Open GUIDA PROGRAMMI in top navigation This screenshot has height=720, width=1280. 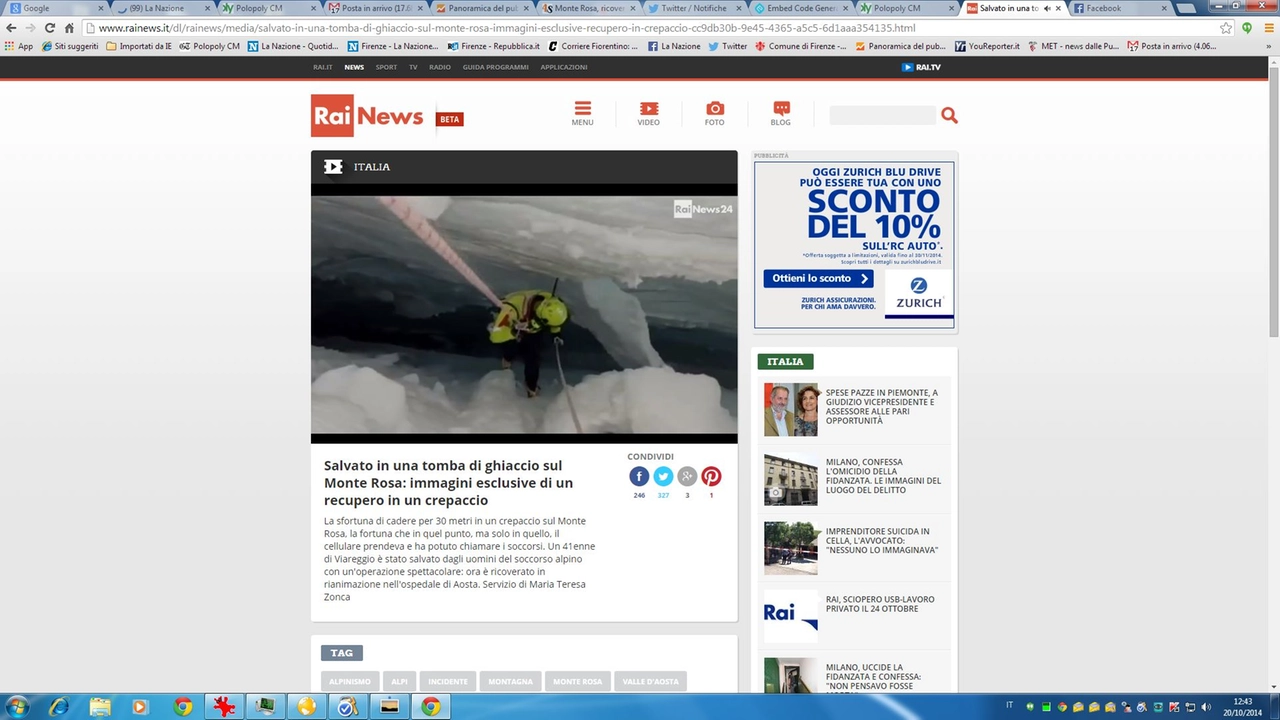point(495,67)
